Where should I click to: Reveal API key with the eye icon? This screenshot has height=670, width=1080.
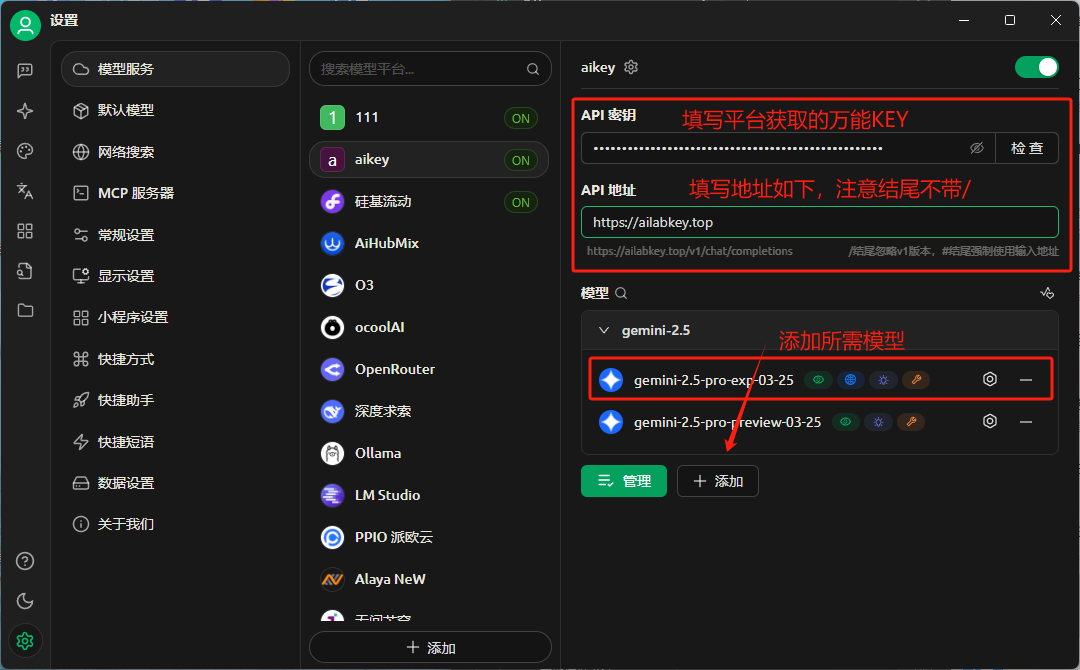(x=977, y=148)
